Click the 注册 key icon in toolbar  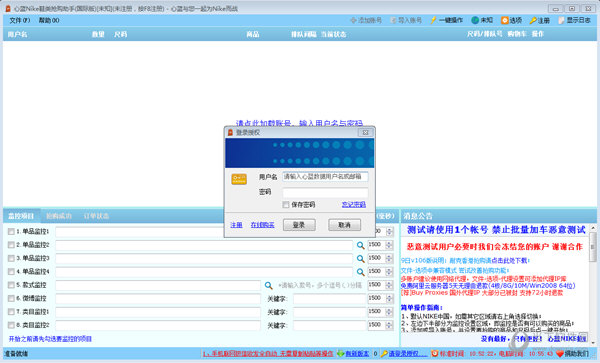pos(533,20)
